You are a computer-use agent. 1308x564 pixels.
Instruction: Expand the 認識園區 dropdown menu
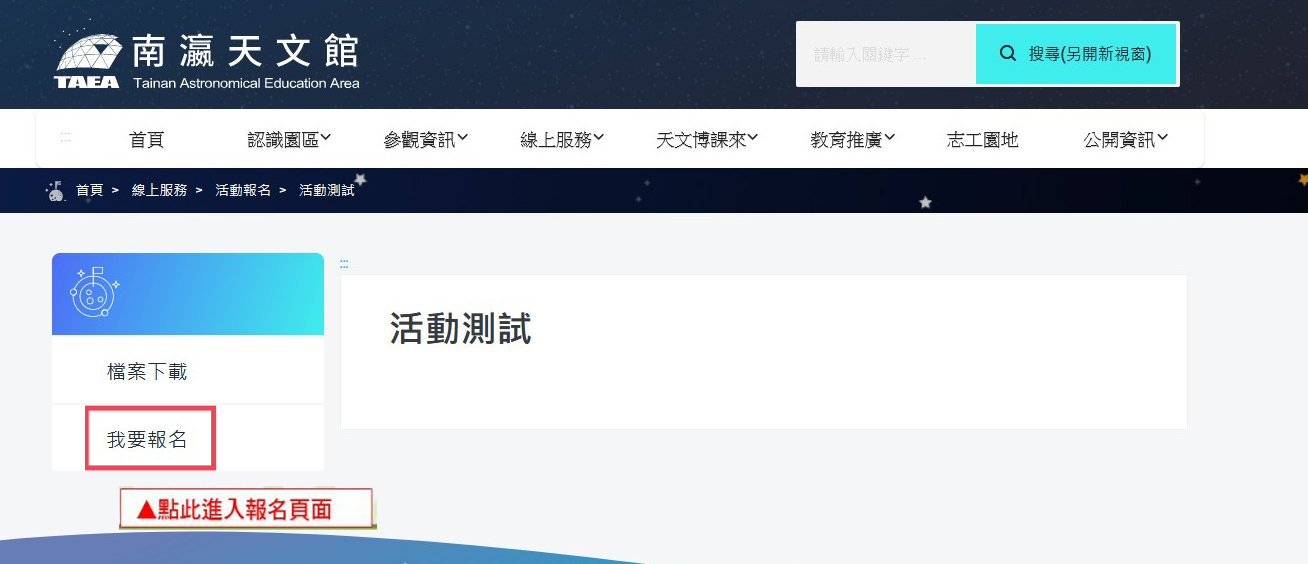click(289, 140)
